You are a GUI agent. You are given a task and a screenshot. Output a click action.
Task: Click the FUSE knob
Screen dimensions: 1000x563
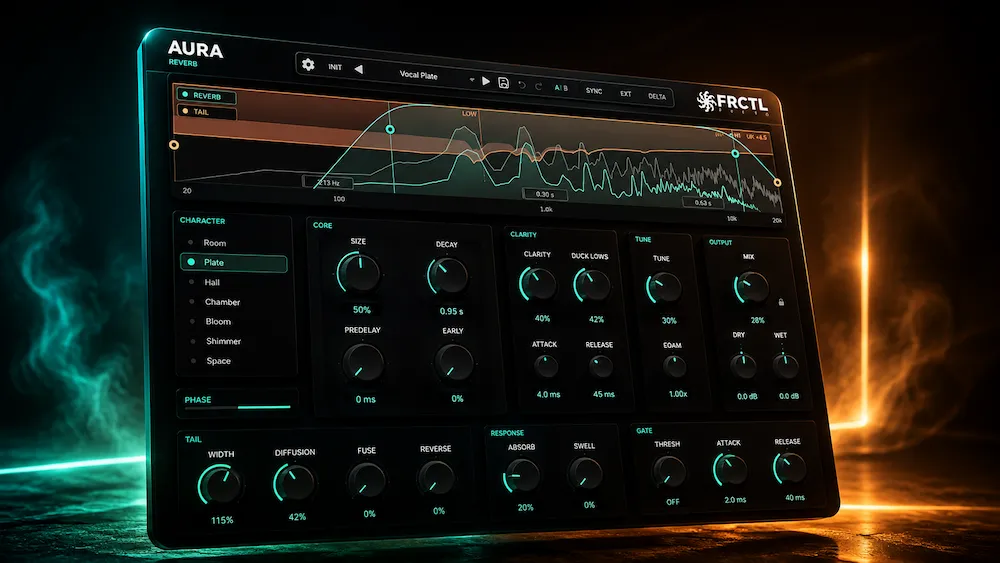coord(367,480)
